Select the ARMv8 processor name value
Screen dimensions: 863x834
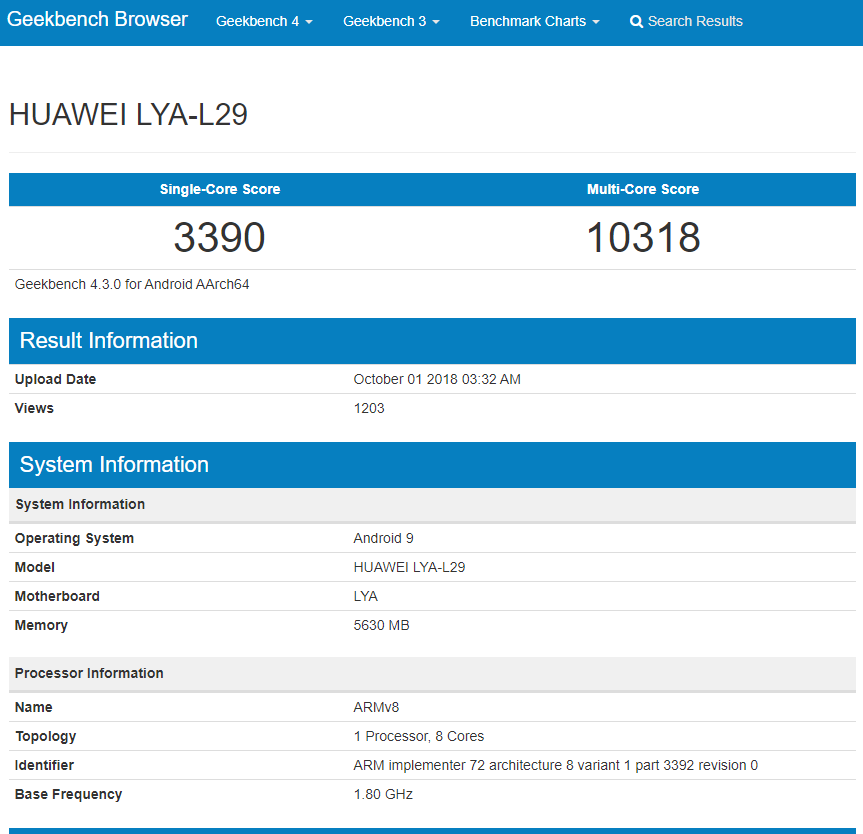click(376, 707)
